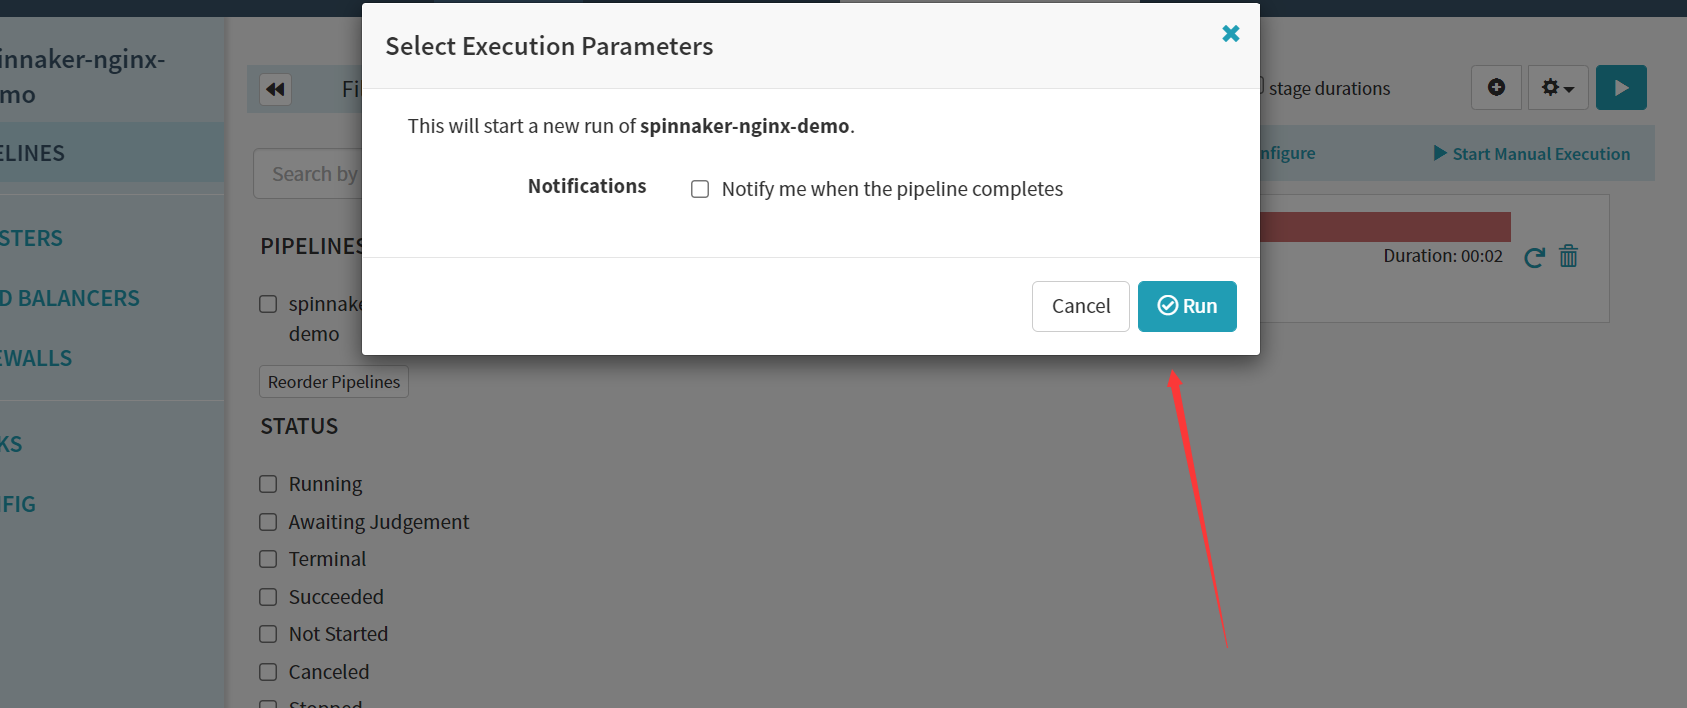Click the Run button
Image resolution: width=1687 pixels, height=708 pixels.
click(x=1187, y=306)
